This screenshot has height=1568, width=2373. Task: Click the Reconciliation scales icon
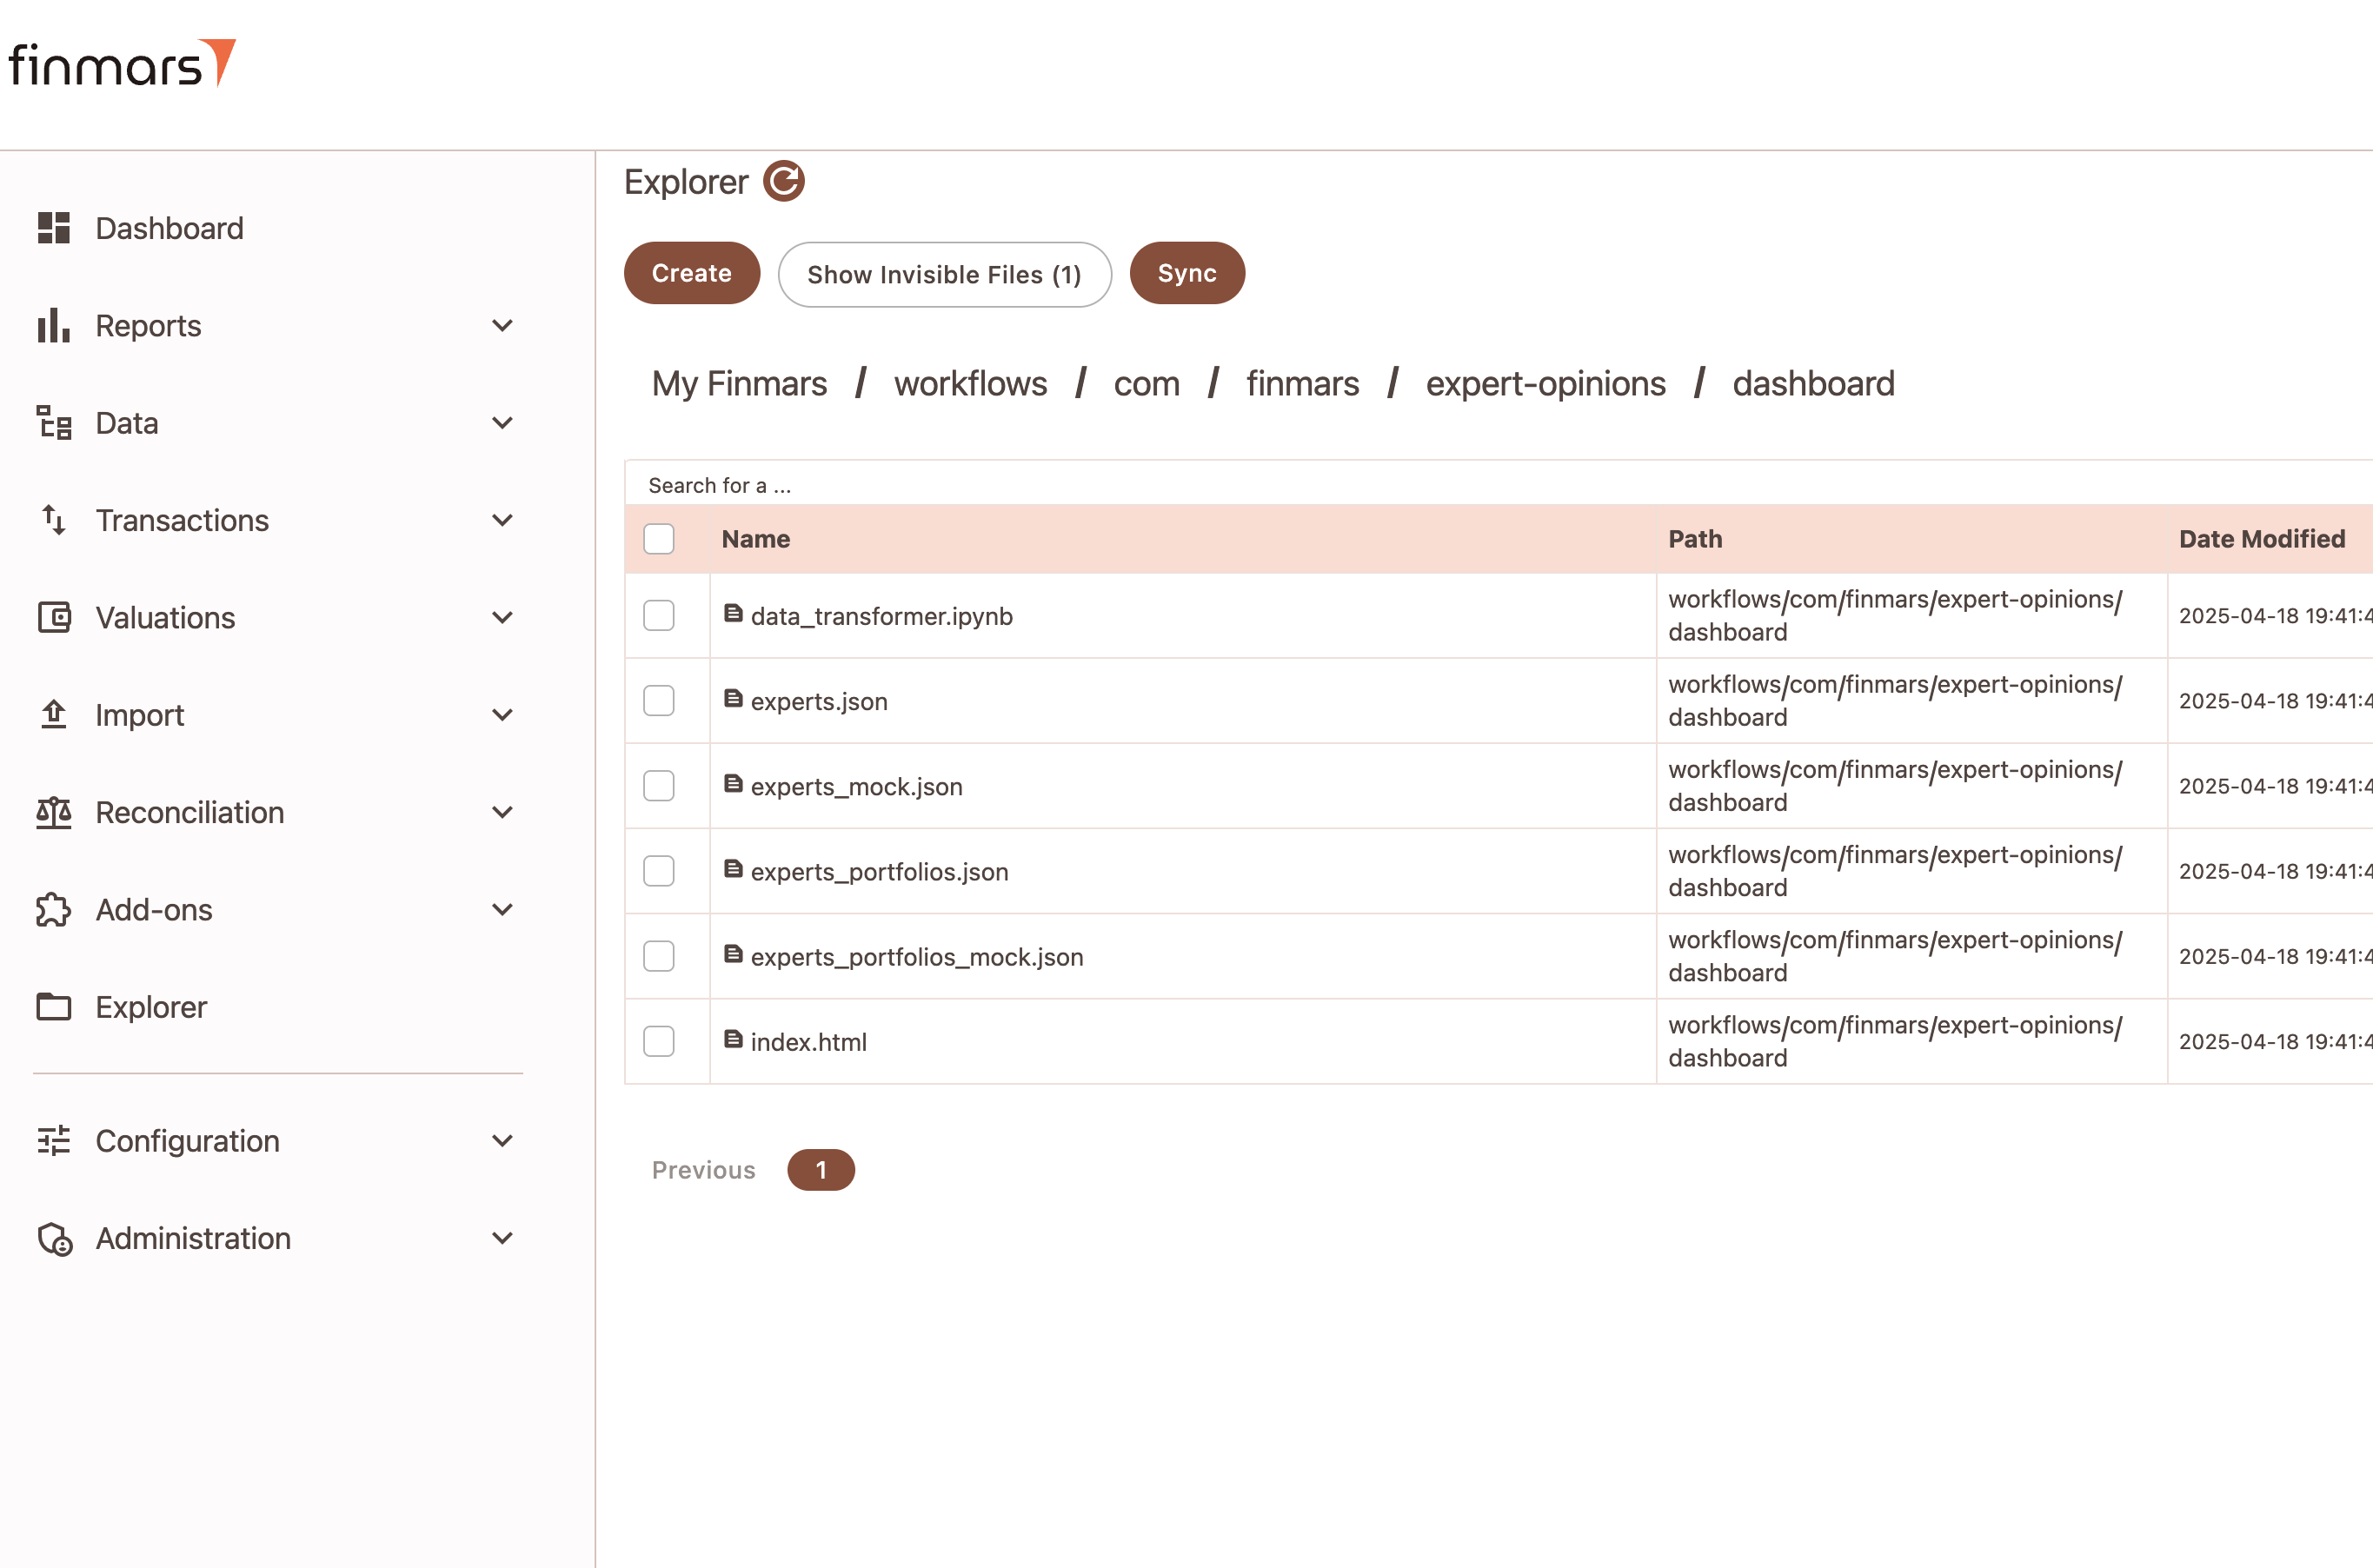coord(53,812)
